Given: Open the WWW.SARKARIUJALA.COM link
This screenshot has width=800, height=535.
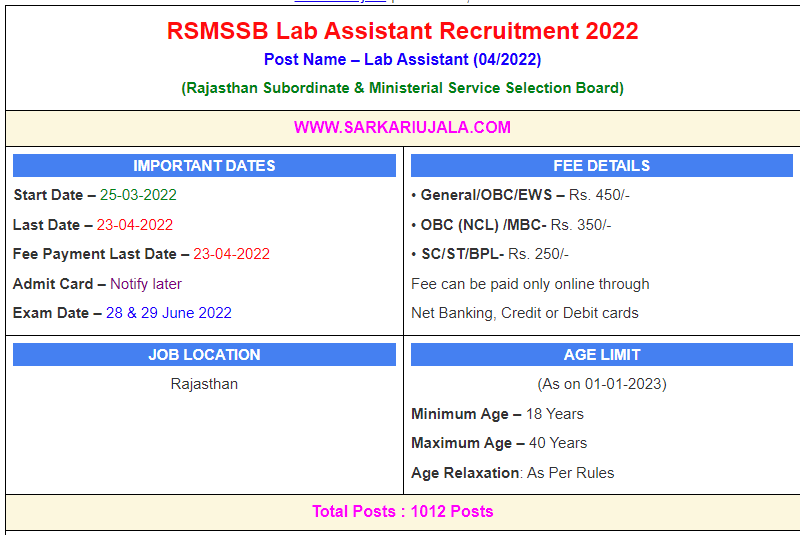Looking at the screenshot, I should coord(402,127).
